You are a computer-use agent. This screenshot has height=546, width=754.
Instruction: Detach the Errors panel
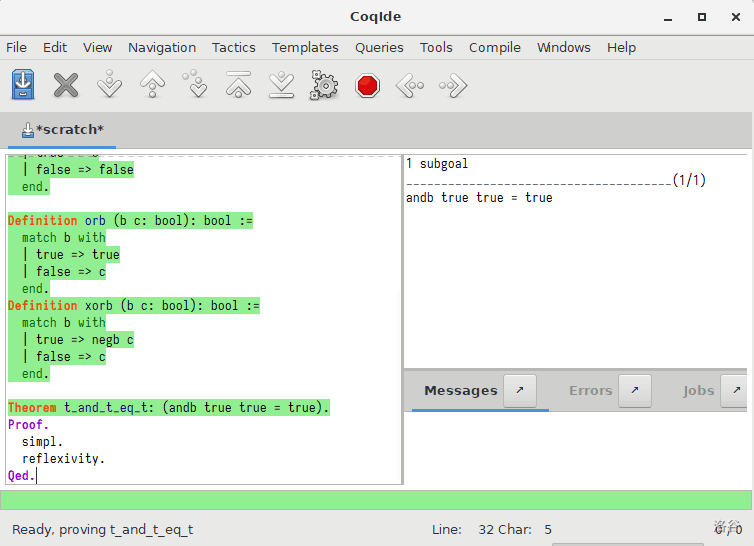point(635,391)
